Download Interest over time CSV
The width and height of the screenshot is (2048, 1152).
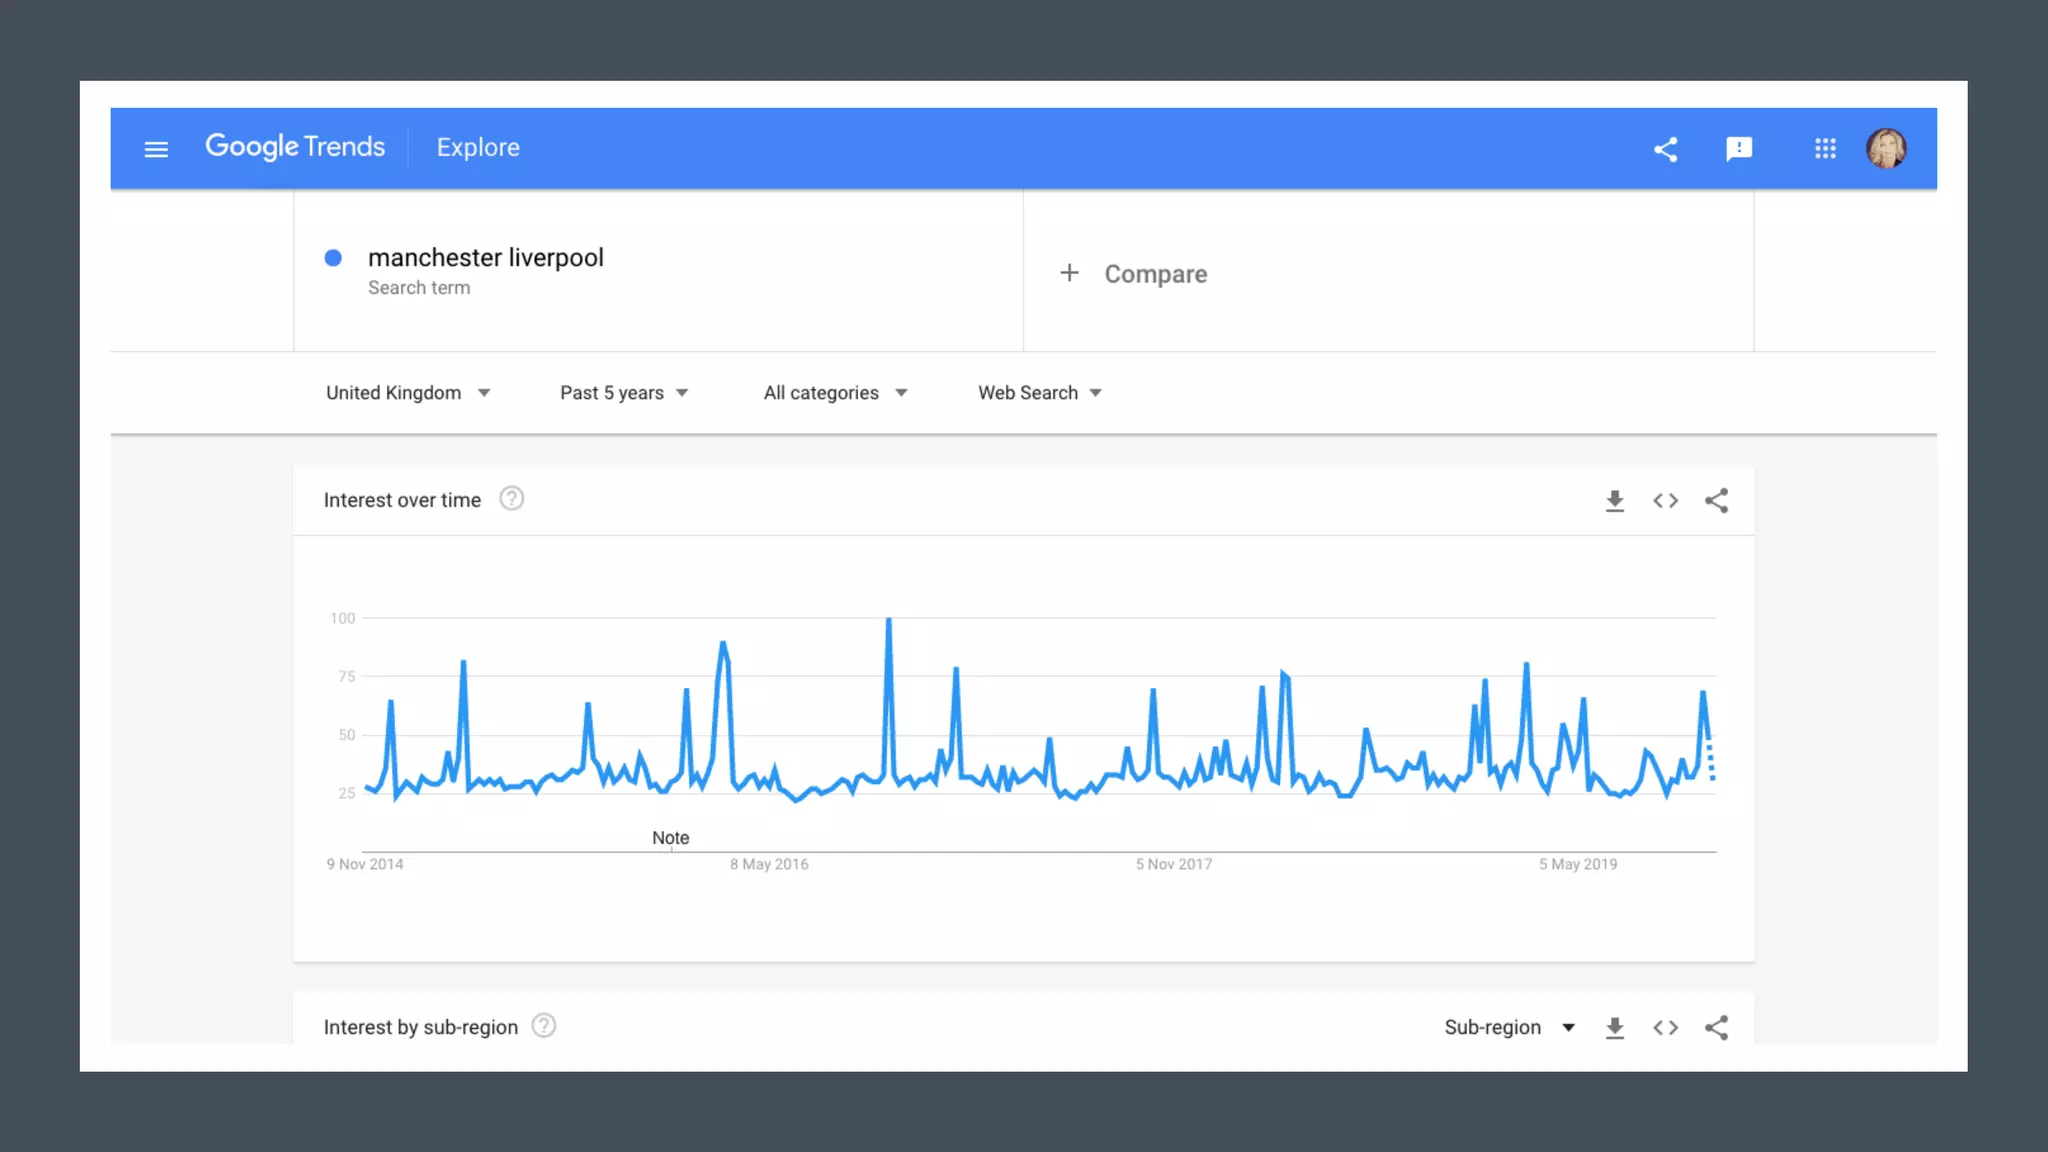click(1614, 501)
